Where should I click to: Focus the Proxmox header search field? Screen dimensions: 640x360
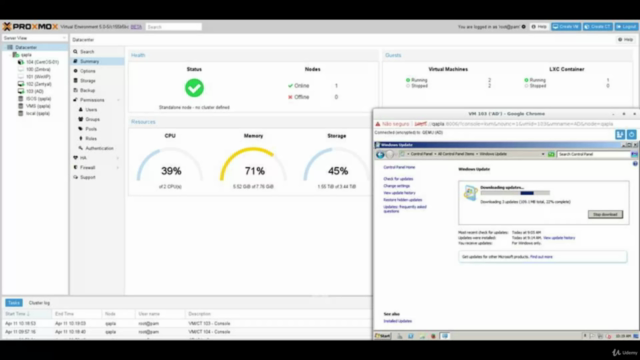(x=173, y=27)
